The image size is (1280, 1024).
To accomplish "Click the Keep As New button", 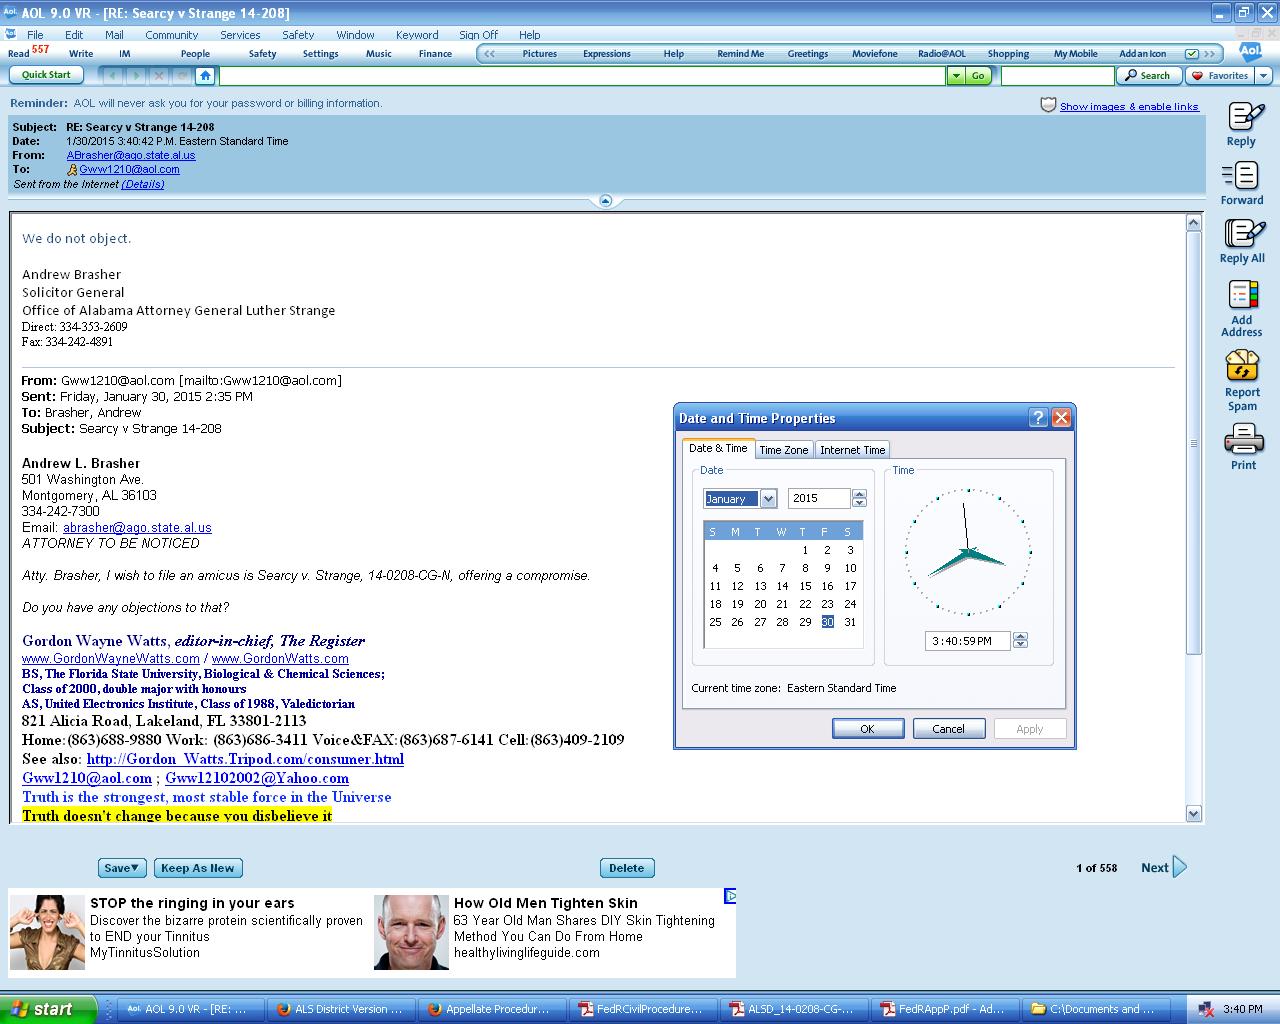I will (x=198, y=868).
